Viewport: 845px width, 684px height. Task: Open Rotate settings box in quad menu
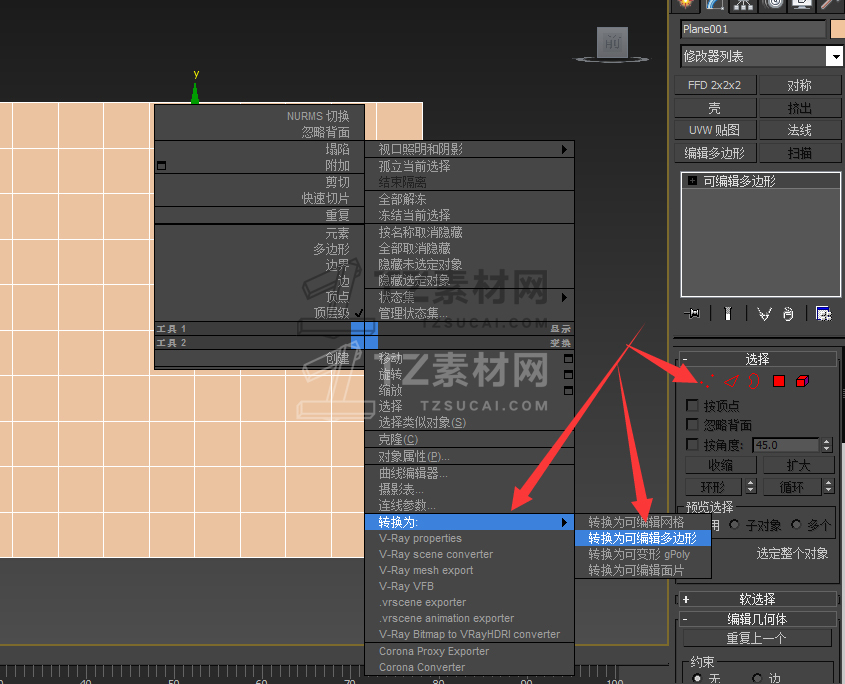pyautogui.click(x=568, y=374)
